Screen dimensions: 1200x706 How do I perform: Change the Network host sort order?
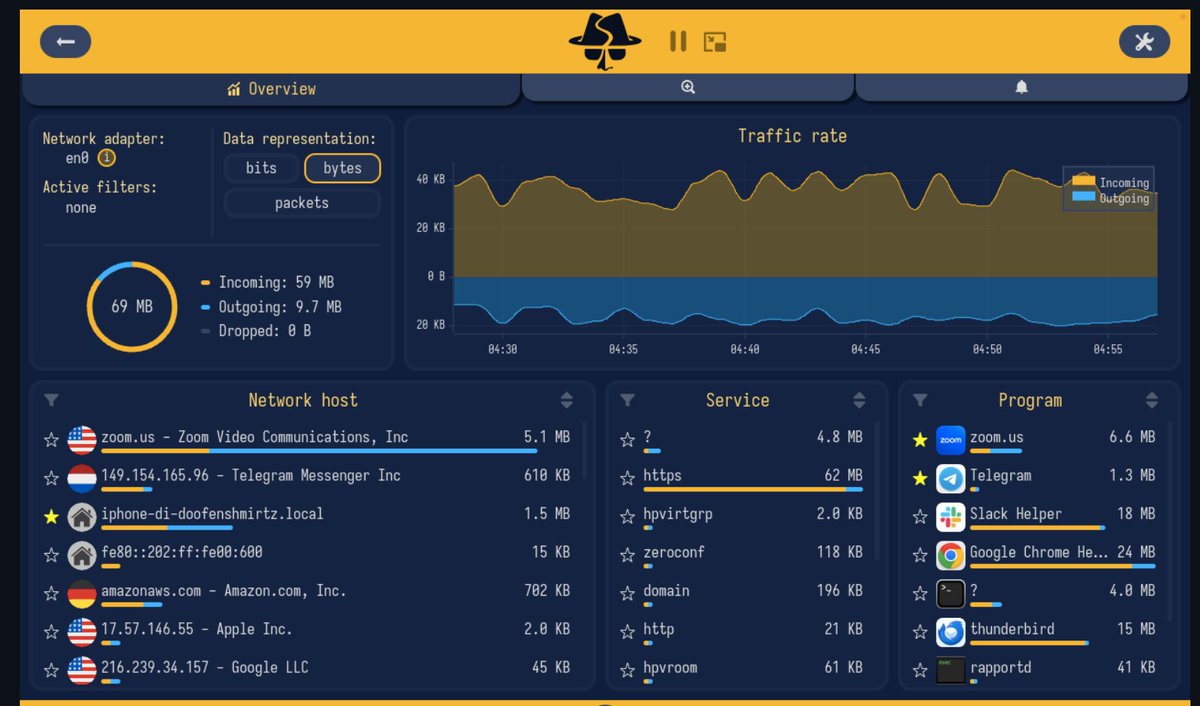click(567, 400)
